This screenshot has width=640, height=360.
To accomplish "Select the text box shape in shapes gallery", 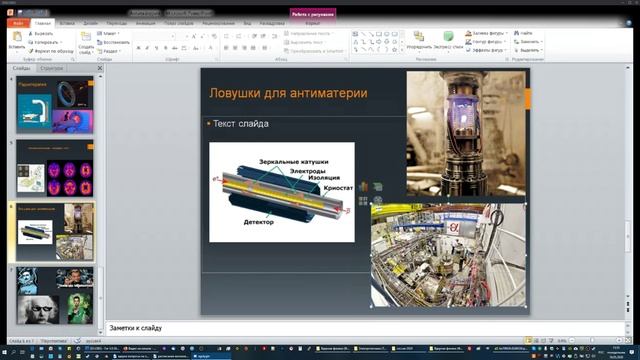I will (356, 34).
